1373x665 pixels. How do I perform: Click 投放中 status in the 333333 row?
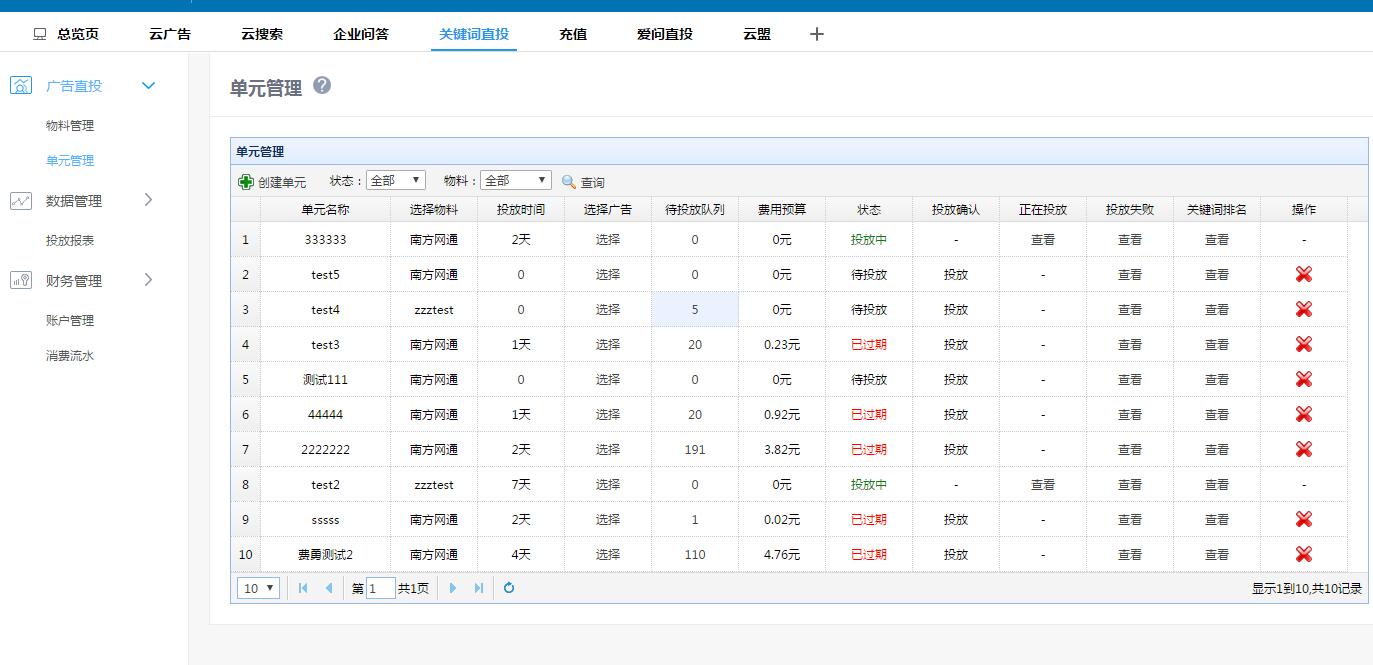[x=869, y=240]
